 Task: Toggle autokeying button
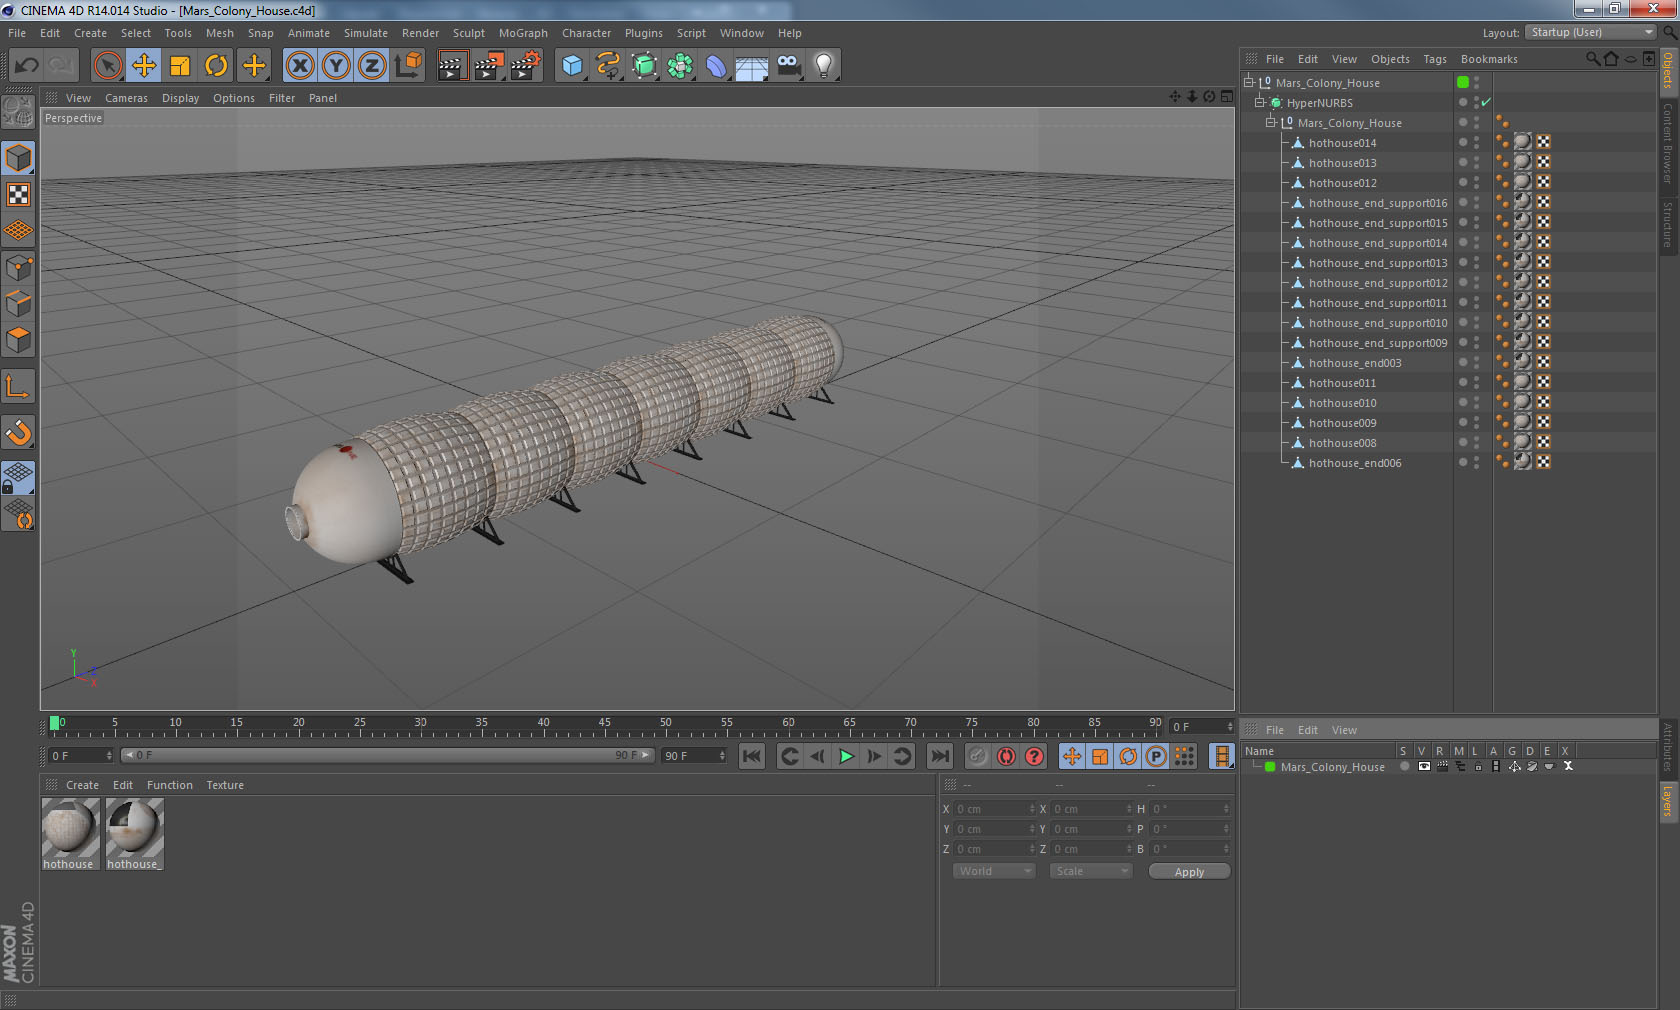pos(1006,756)
